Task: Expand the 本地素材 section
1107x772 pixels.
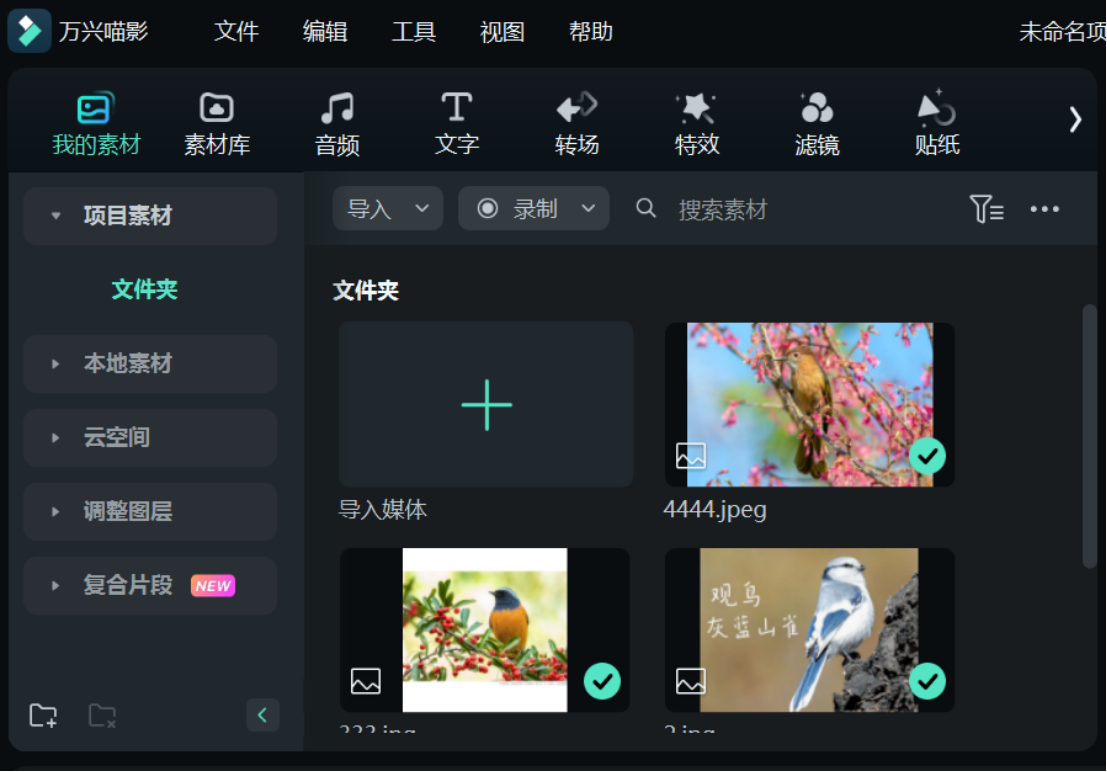Action: click(150, 364)
